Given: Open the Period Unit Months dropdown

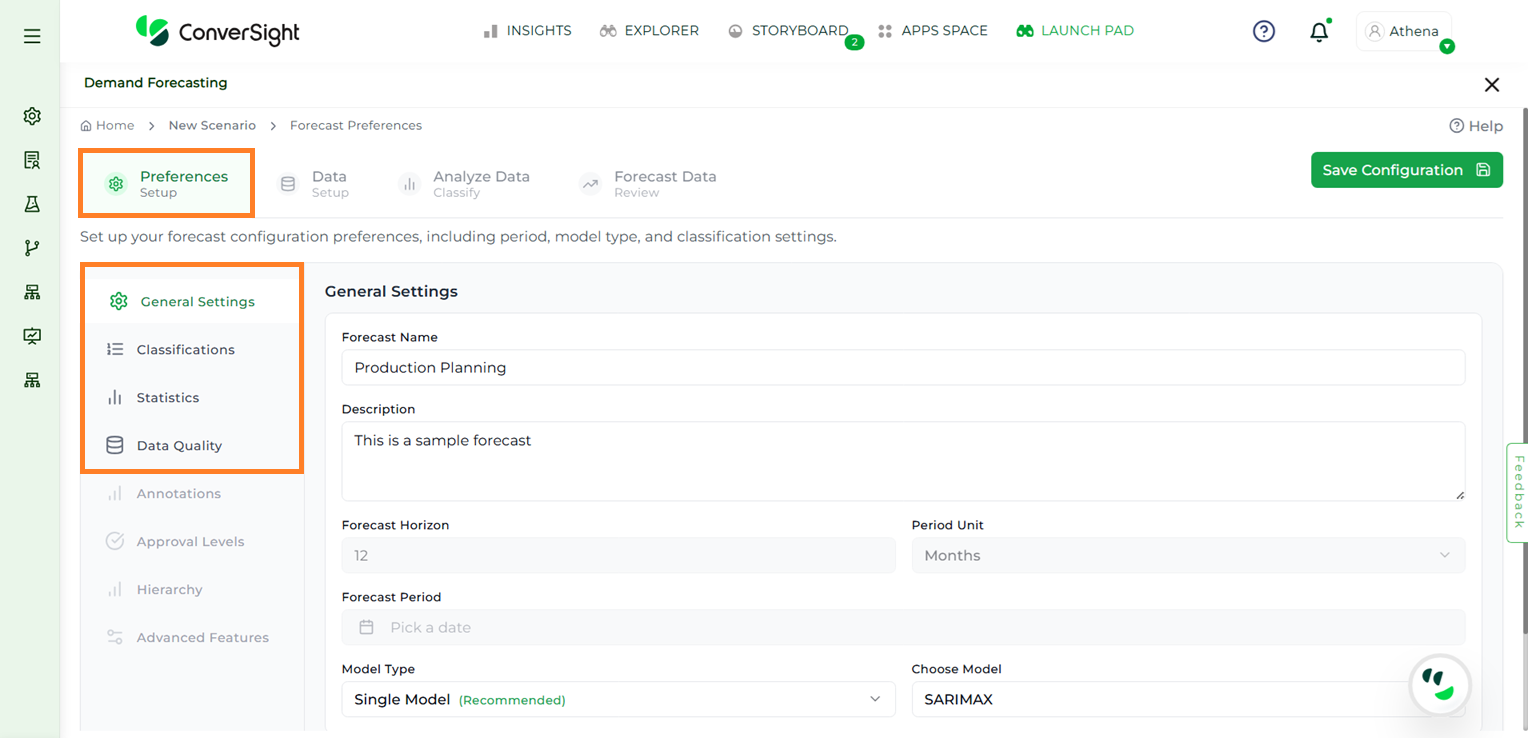Looking at the screenshot, I should click(1187, 555).
